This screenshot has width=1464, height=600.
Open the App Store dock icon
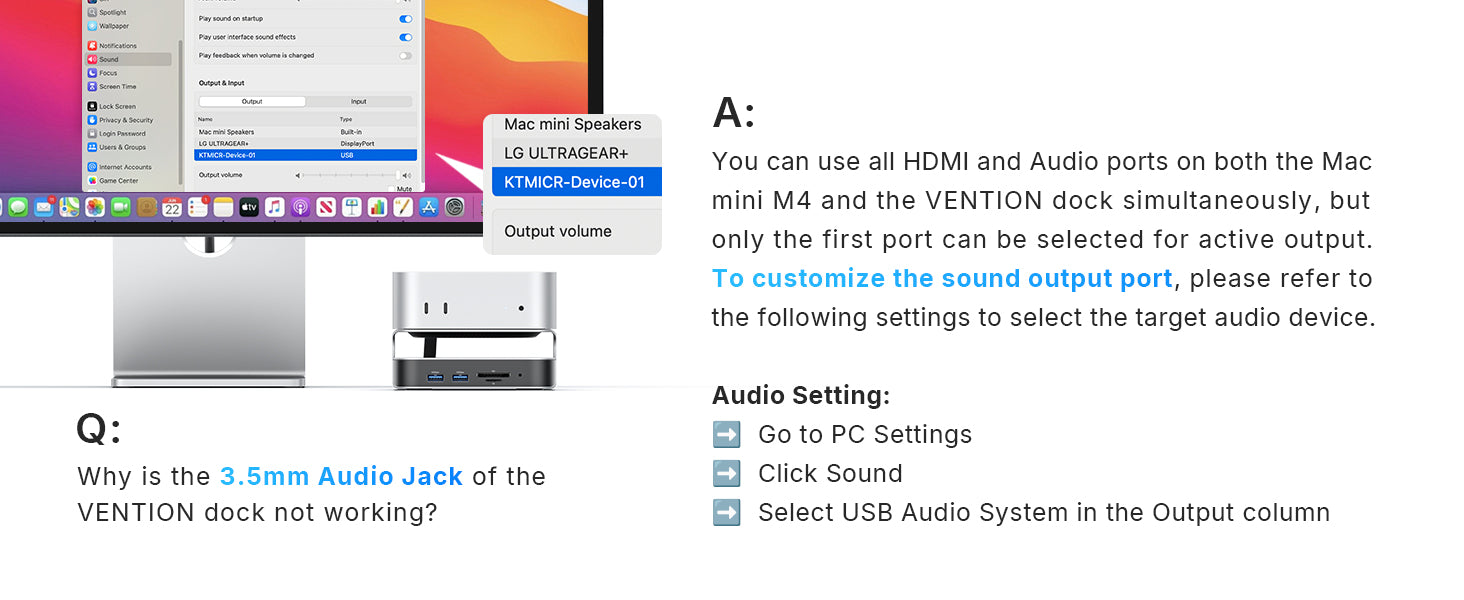[429, 207]
